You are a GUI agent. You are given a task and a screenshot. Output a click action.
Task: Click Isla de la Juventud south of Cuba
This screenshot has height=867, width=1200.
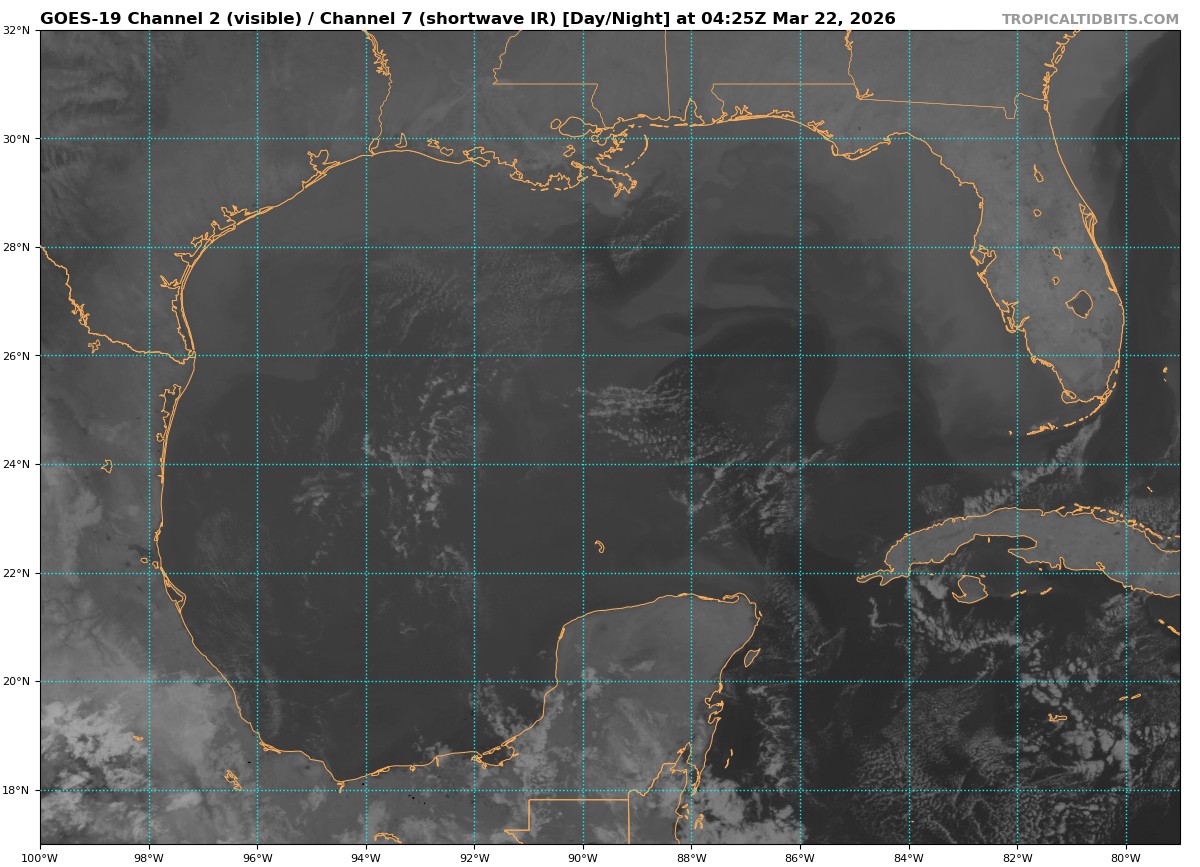coord(969,589)
